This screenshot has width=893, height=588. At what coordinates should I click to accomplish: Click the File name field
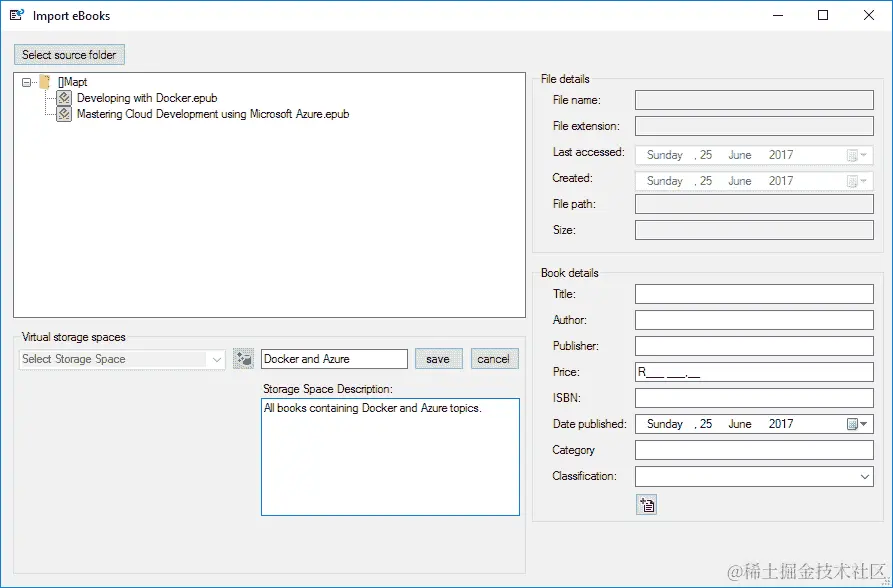754,100
